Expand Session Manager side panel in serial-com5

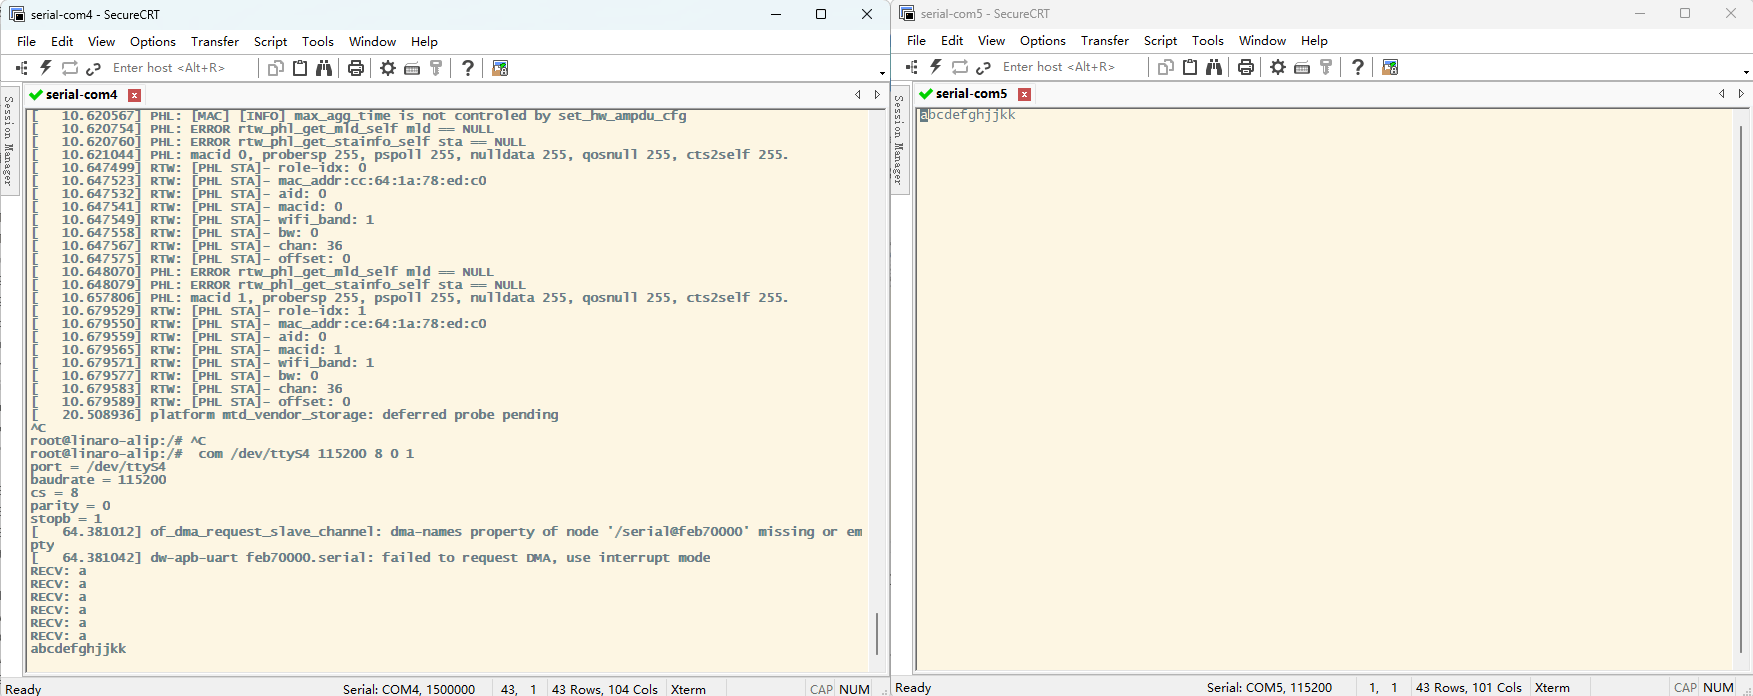[x=899, y=140]
